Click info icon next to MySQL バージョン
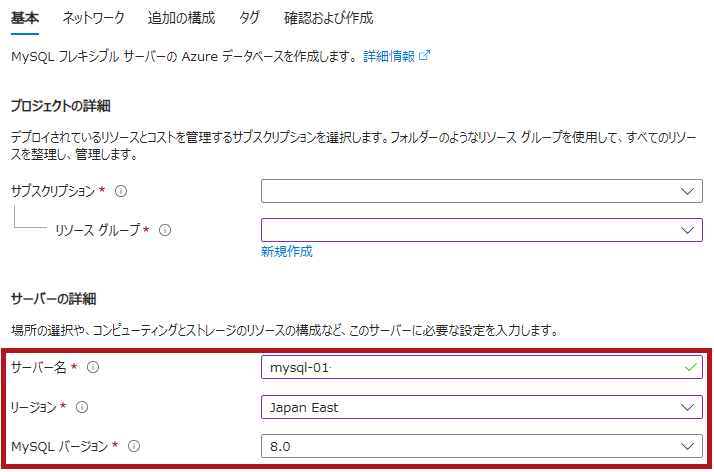Image resolution: width=714 pixels, height=472 pixels. [133, 446]
